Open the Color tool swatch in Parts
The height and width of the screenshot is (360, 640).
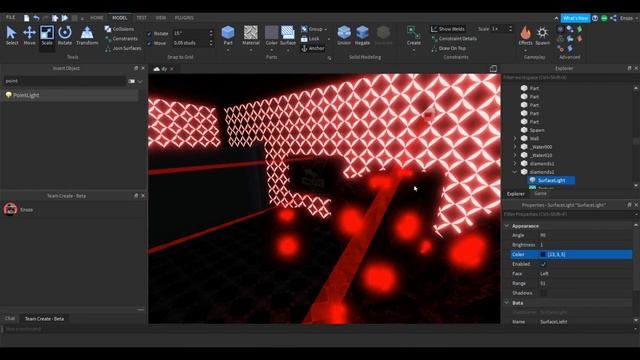(x=271, y=33)
